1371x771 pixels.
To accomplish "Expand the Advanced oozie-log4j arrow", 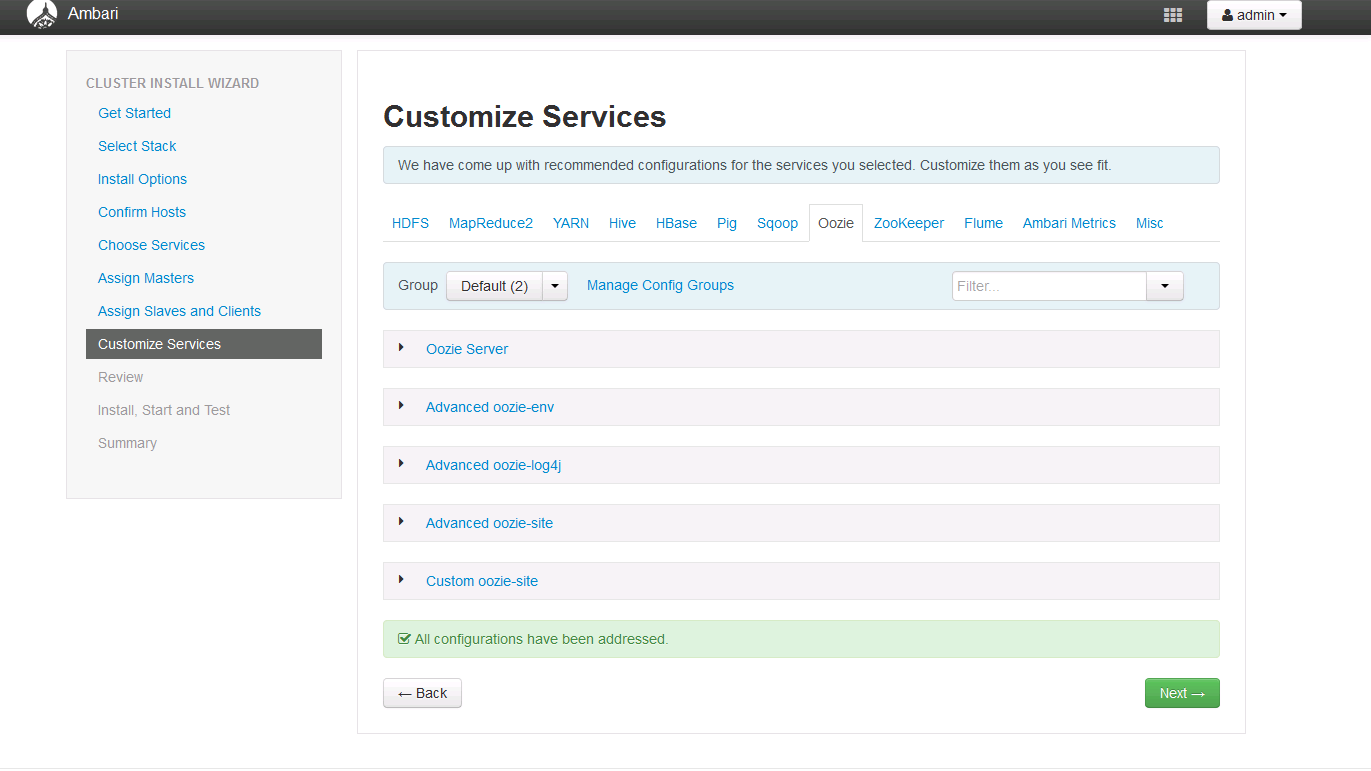I will coord(401,464).
